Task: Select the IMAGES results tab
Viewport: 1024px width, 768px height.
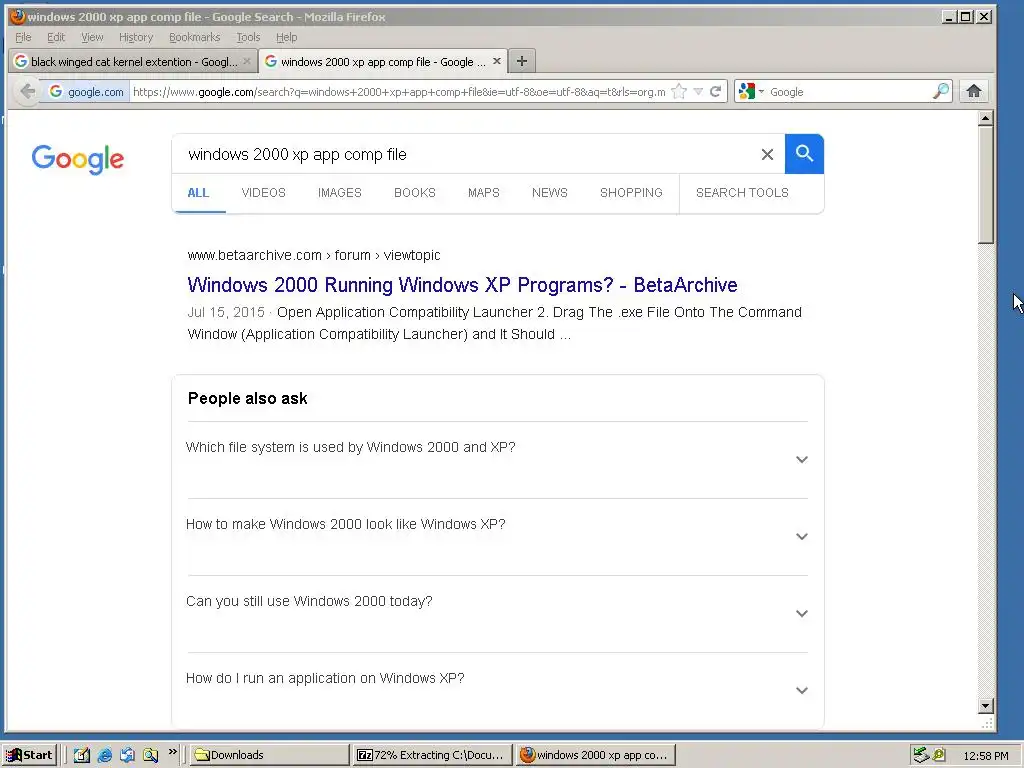Action: click(340, 193)
